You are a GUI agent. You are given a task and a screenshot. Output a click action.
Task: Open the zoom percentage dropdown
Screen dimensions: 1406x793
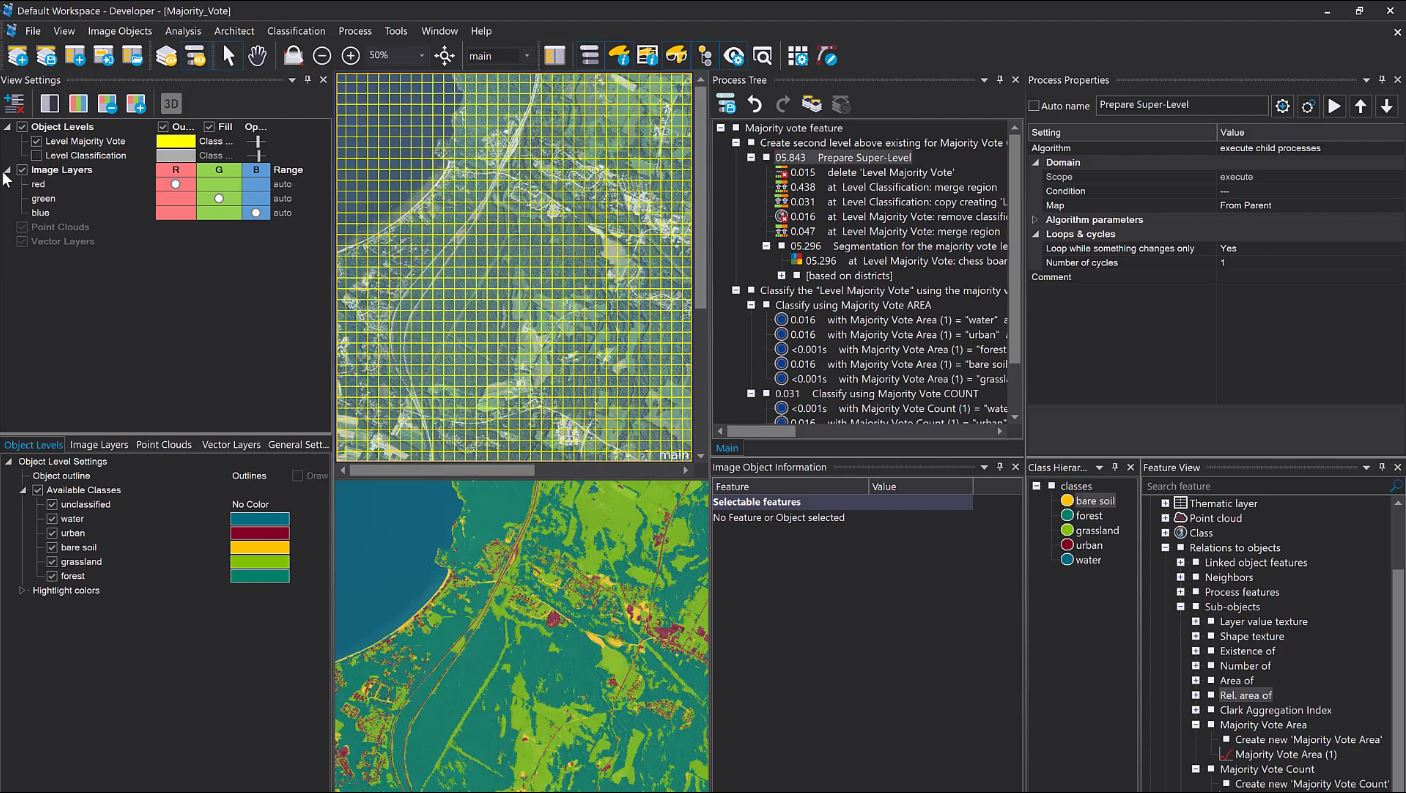[421, 56]
